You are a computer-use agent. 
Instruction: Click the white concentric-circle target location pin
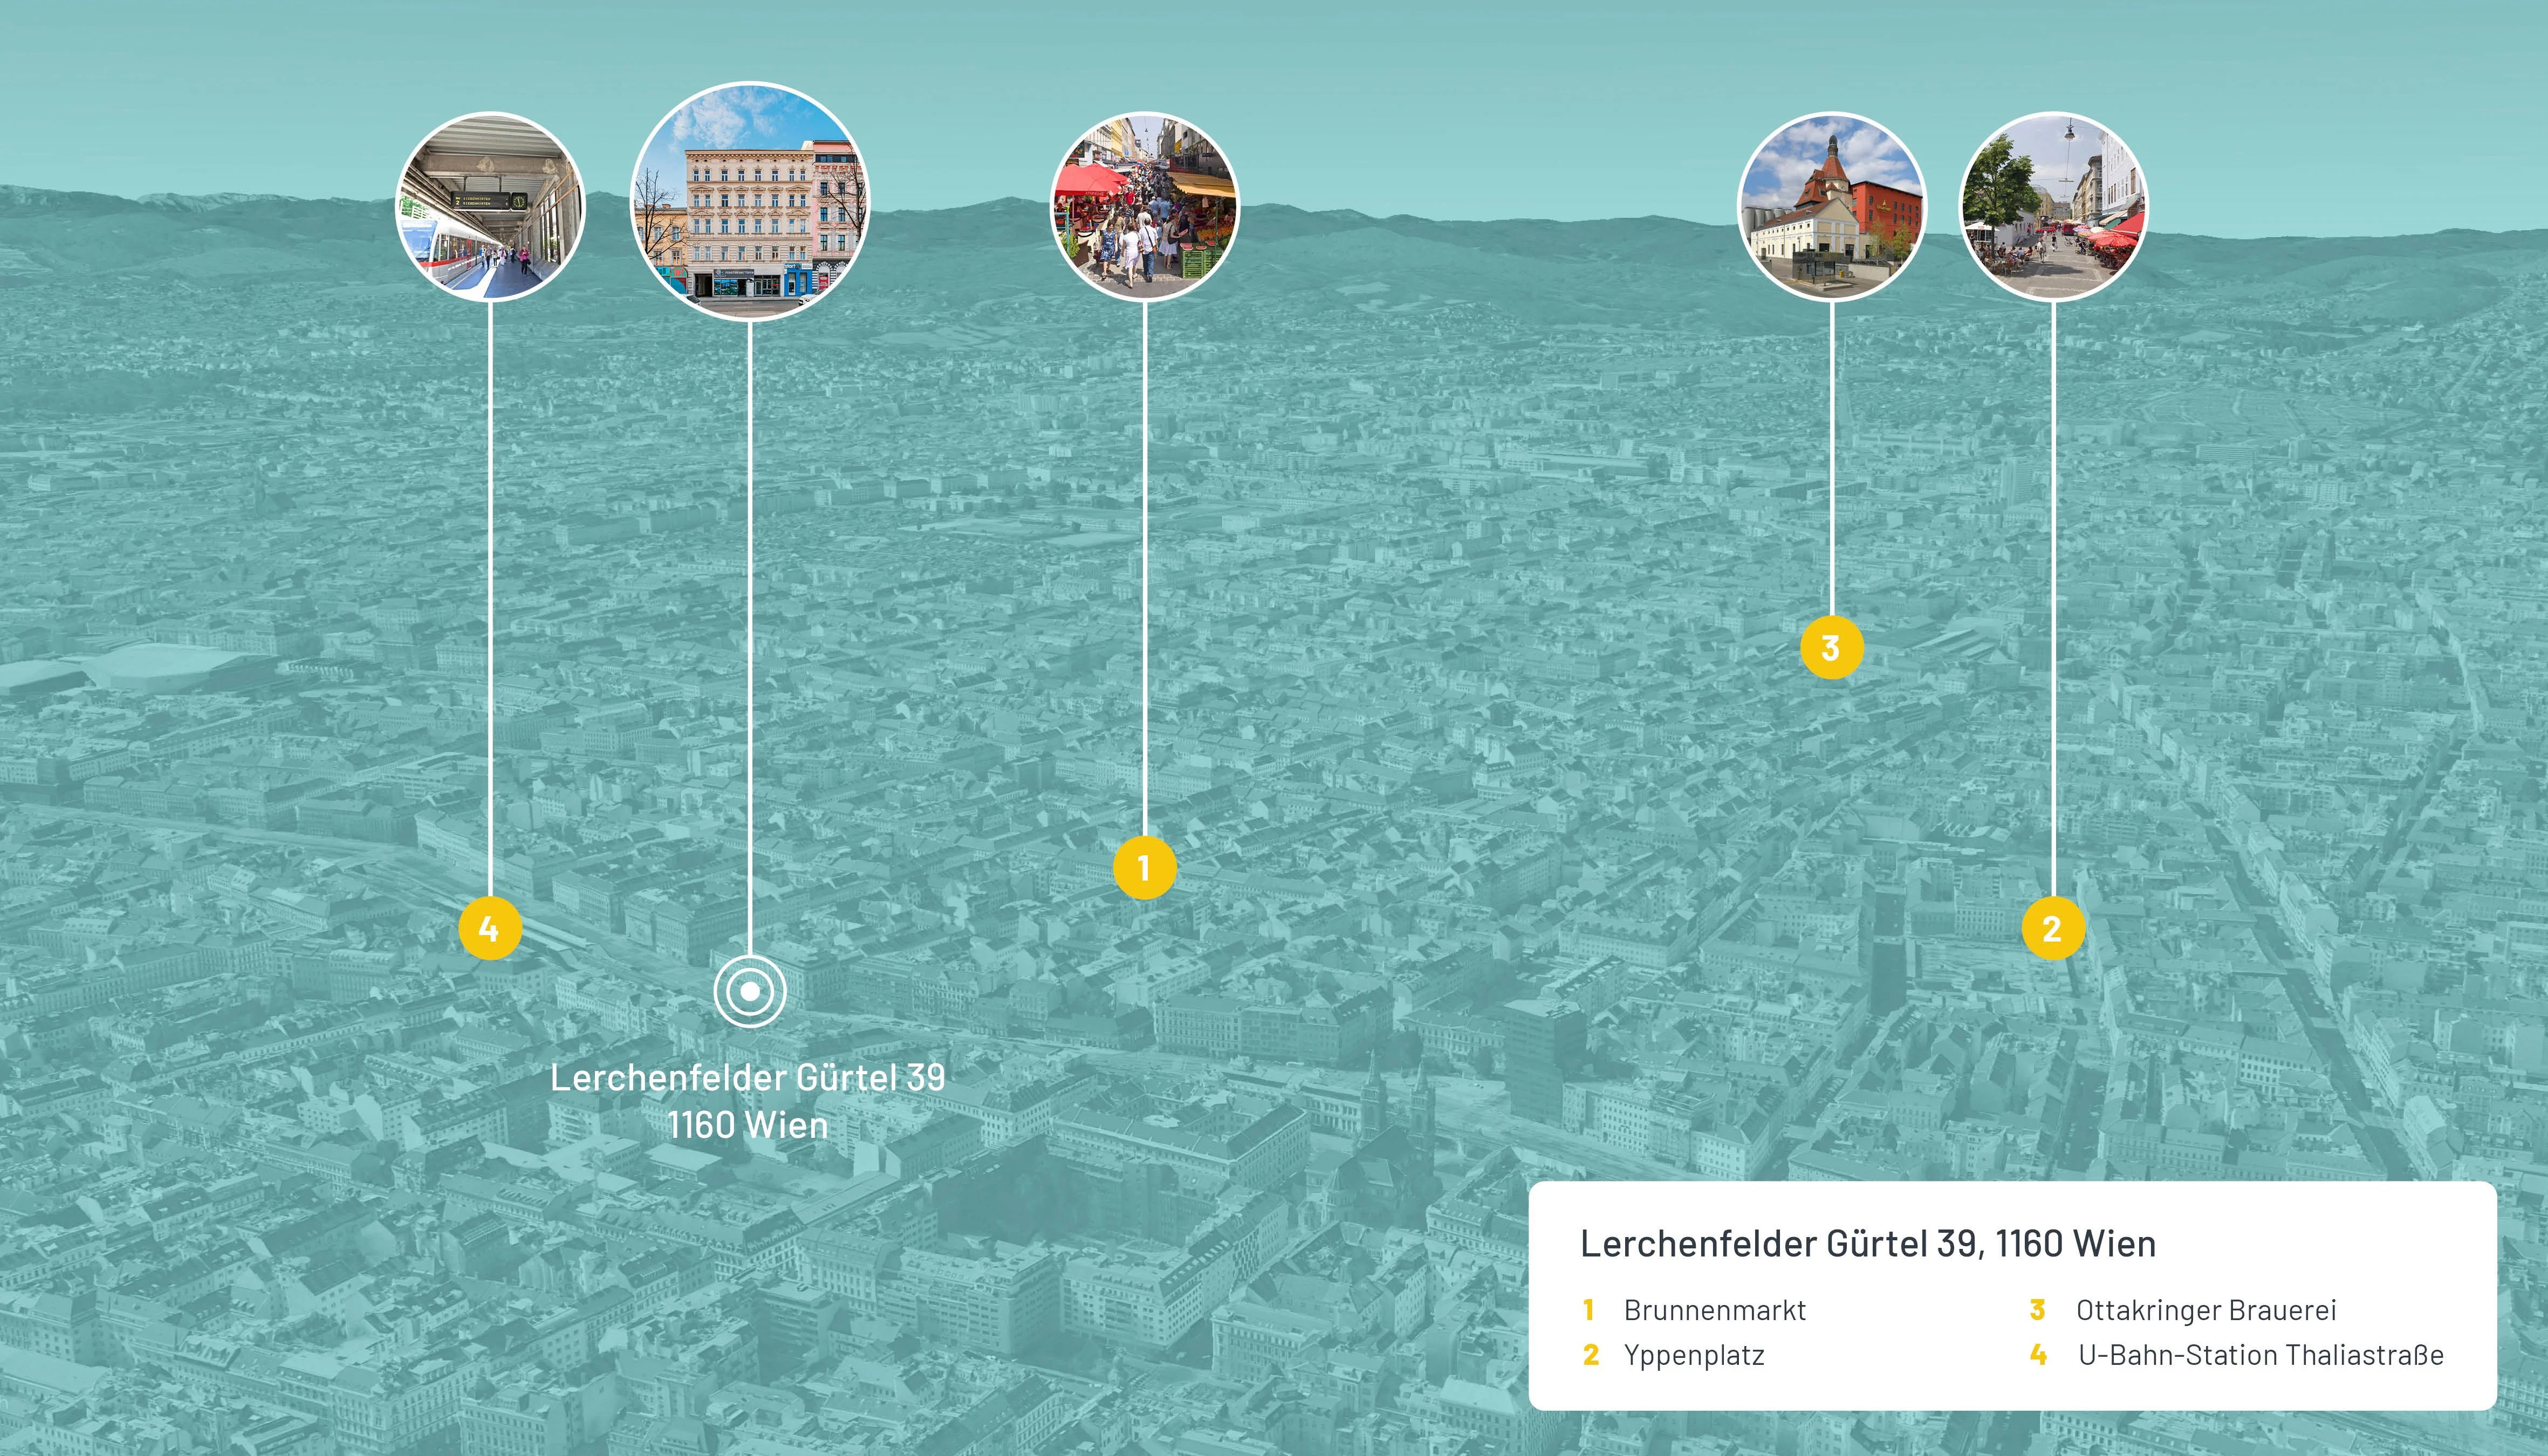point(750,992)
